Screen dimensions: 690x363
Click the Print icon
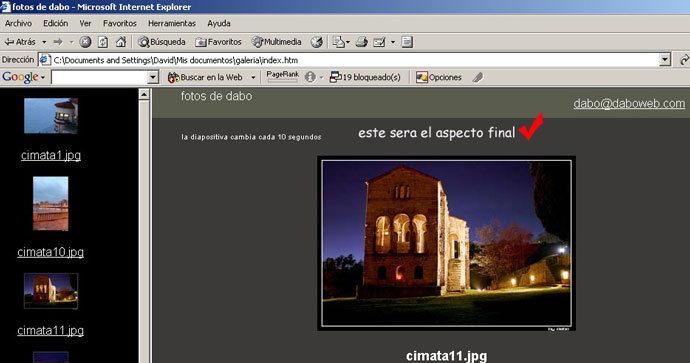pos(362,42)
